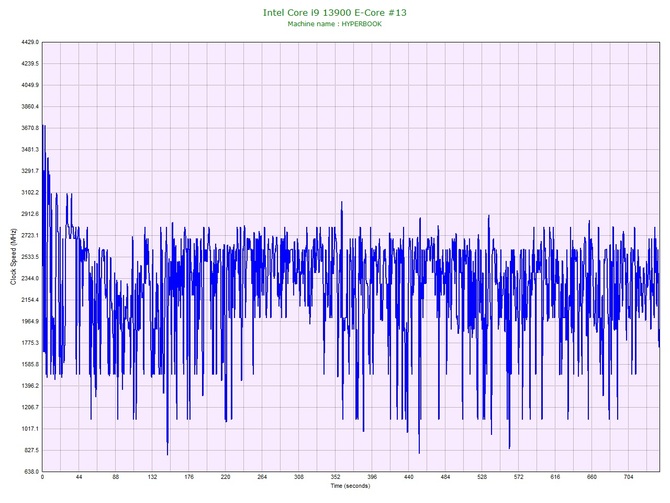Click the 352 tick on time axis
670x503 pixels.
(x=335, y=477)
